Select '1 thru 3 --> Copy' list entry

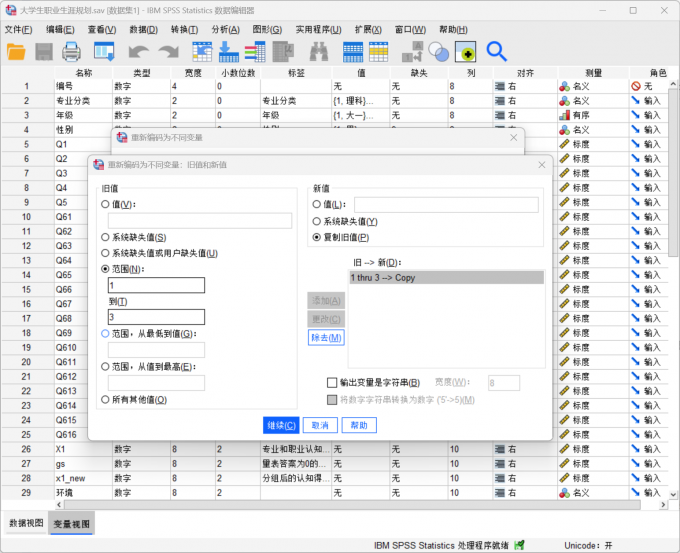446,278
